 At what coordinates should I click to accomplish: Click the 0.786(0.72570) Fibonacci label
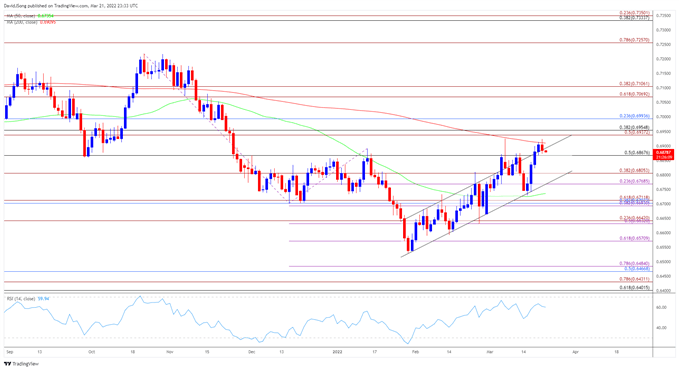634,40
